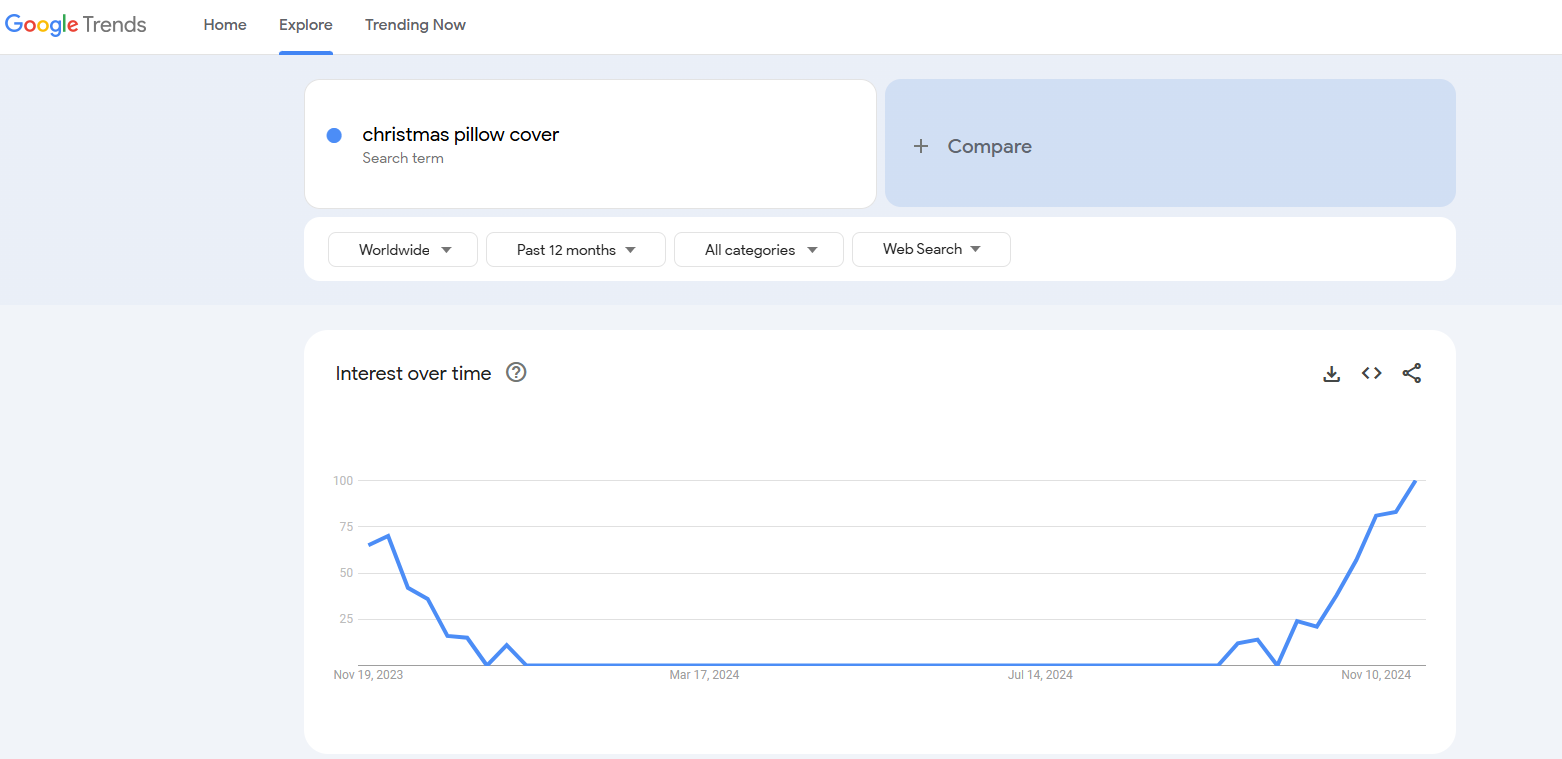Image resolution: width=1562 pixels, height=759 pixels.
Task: Click the 25 value on y-axis
Action: pyautogui.click(x=346, y=619)
